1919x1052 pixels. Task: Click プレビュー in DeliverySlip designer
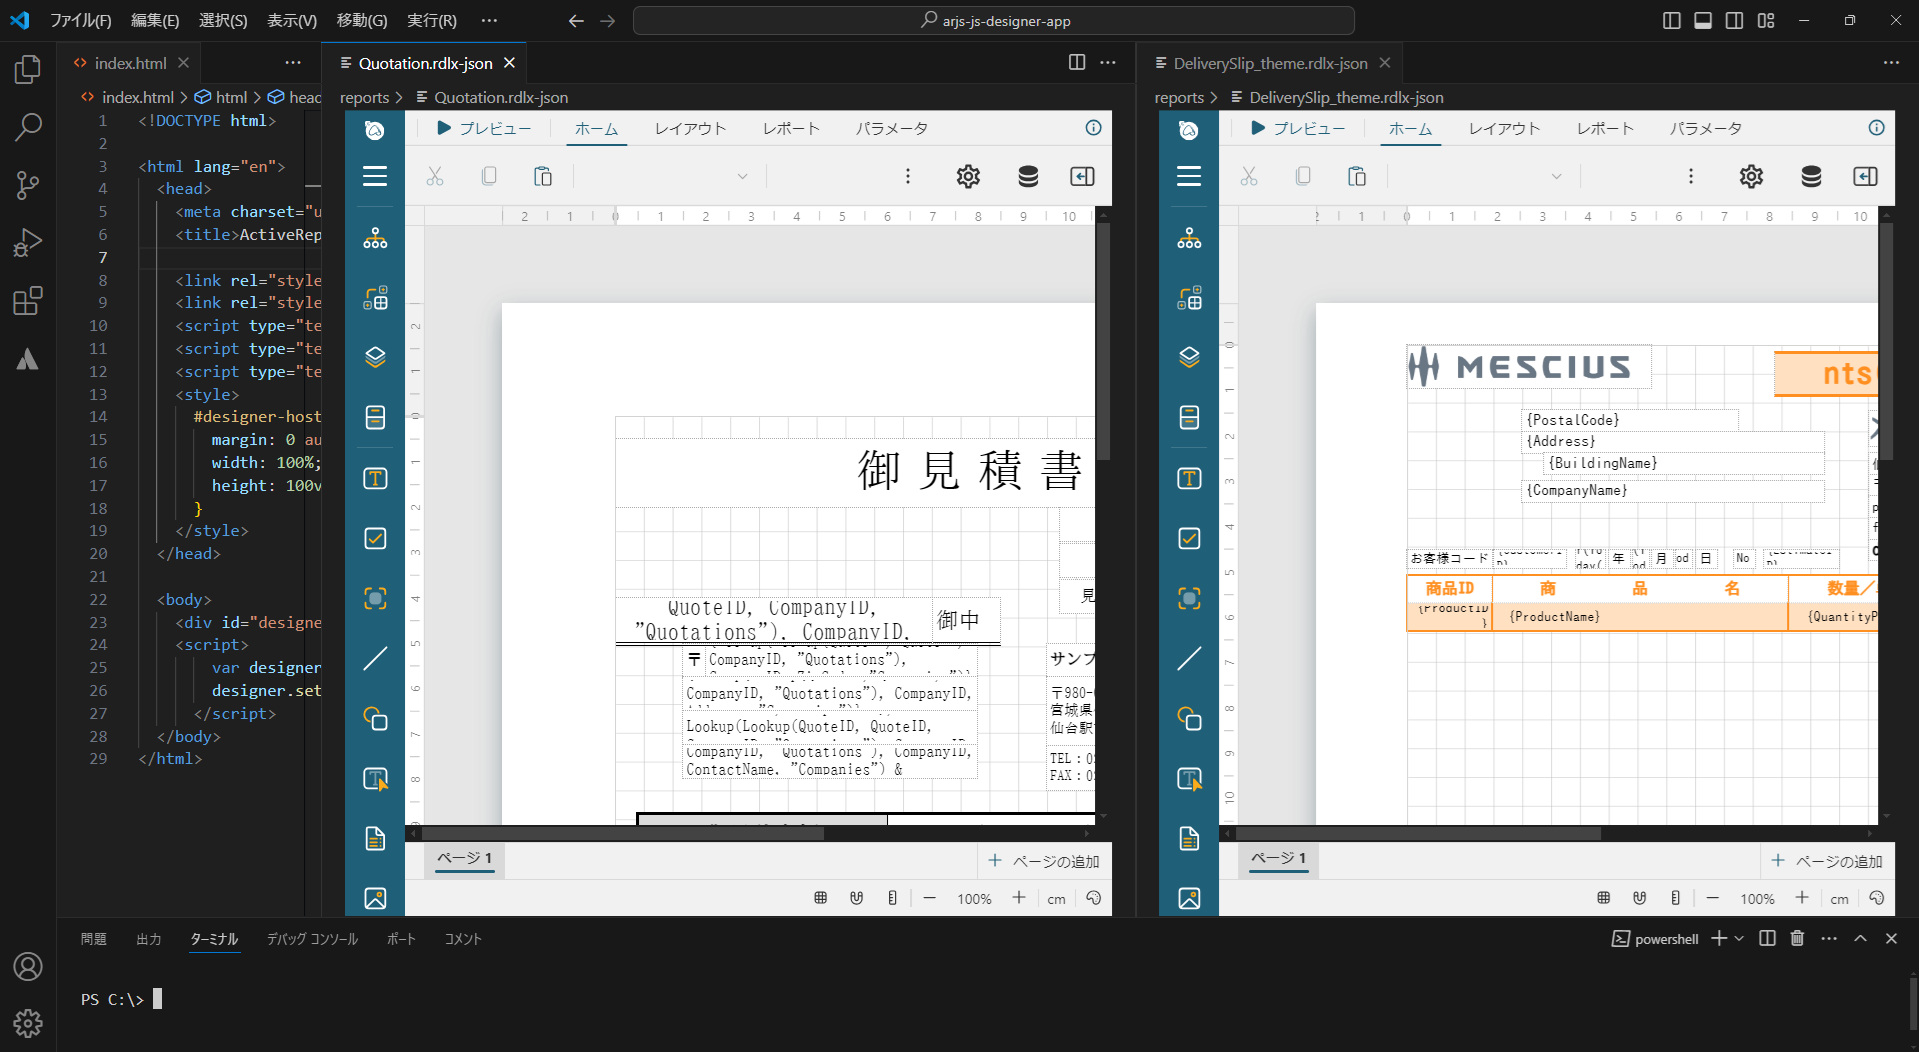tap(1298, 128)
